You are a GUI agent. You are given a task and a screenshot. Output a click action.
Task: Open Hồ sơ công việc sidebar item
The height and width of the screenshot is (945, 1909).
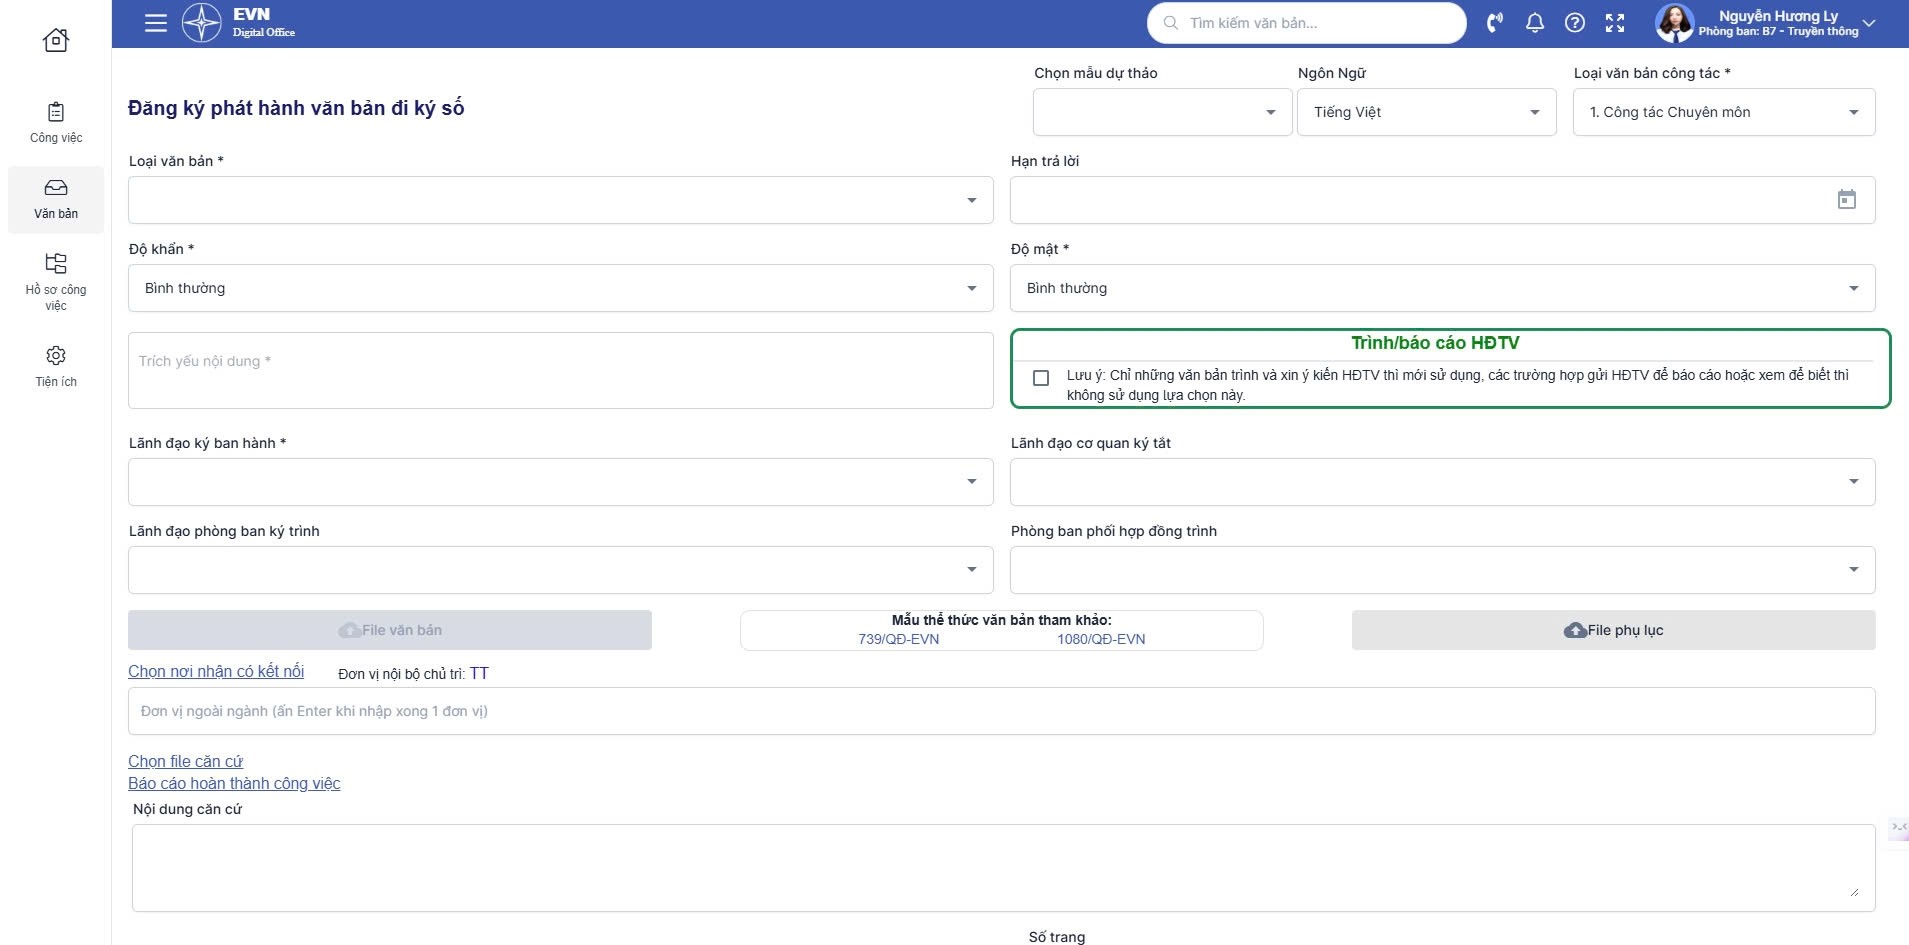56,280
